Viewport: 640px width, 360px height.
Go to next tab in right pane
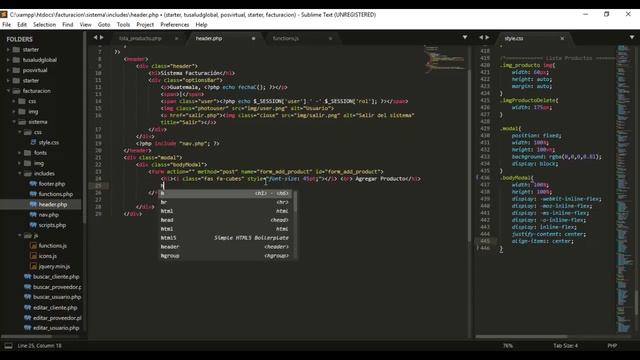pos(487,38)
